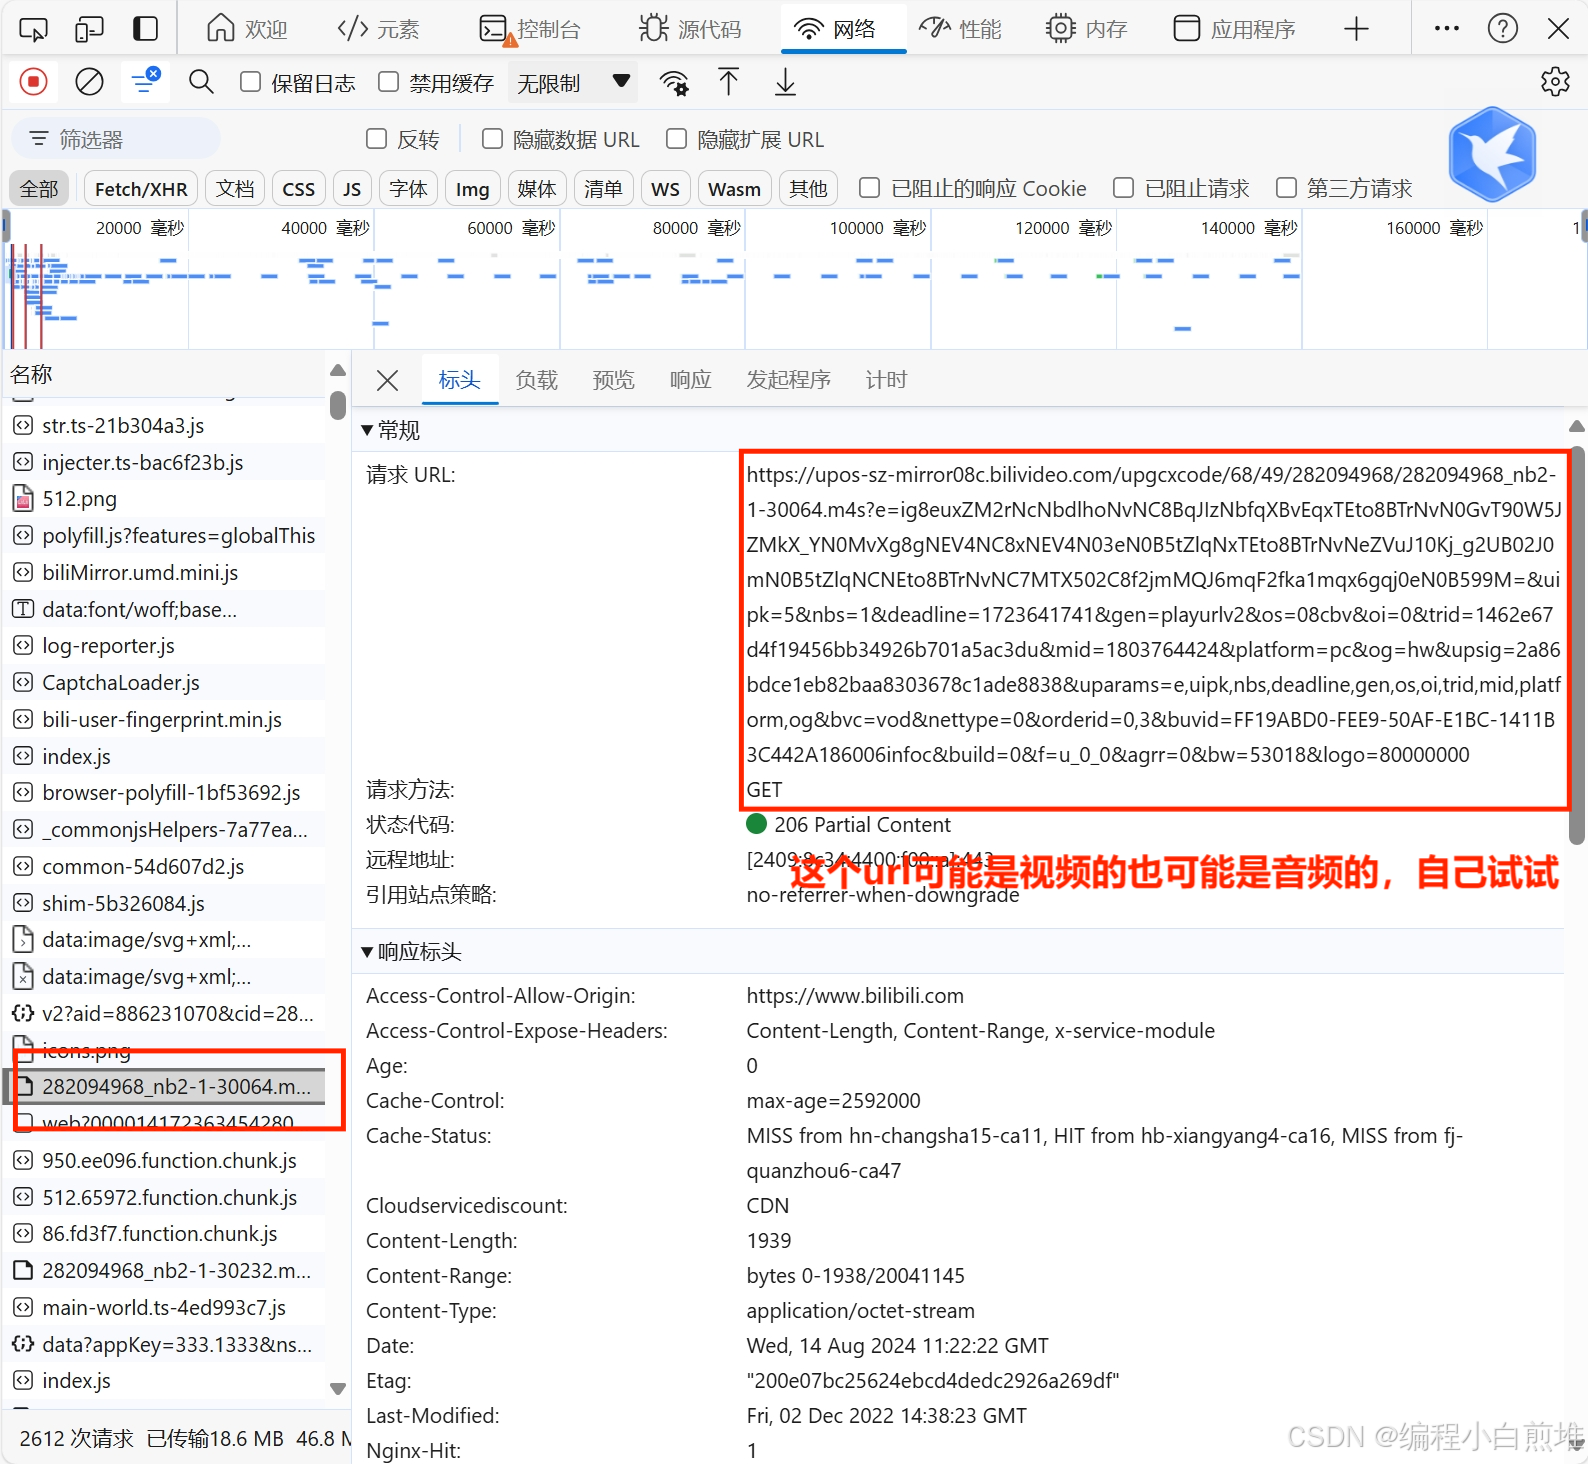Filter requests by 媒体 type
This screenshot has width=1588, height=1464.
pos(537,189)
